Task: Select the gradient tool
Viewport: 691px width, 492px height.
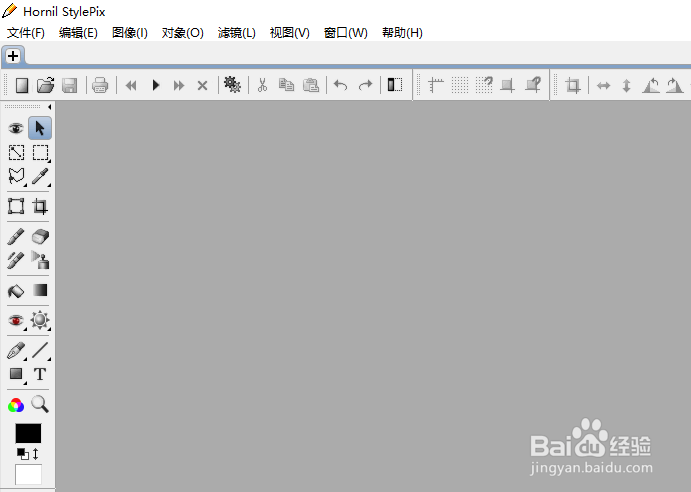Action: tap(40, 290)
